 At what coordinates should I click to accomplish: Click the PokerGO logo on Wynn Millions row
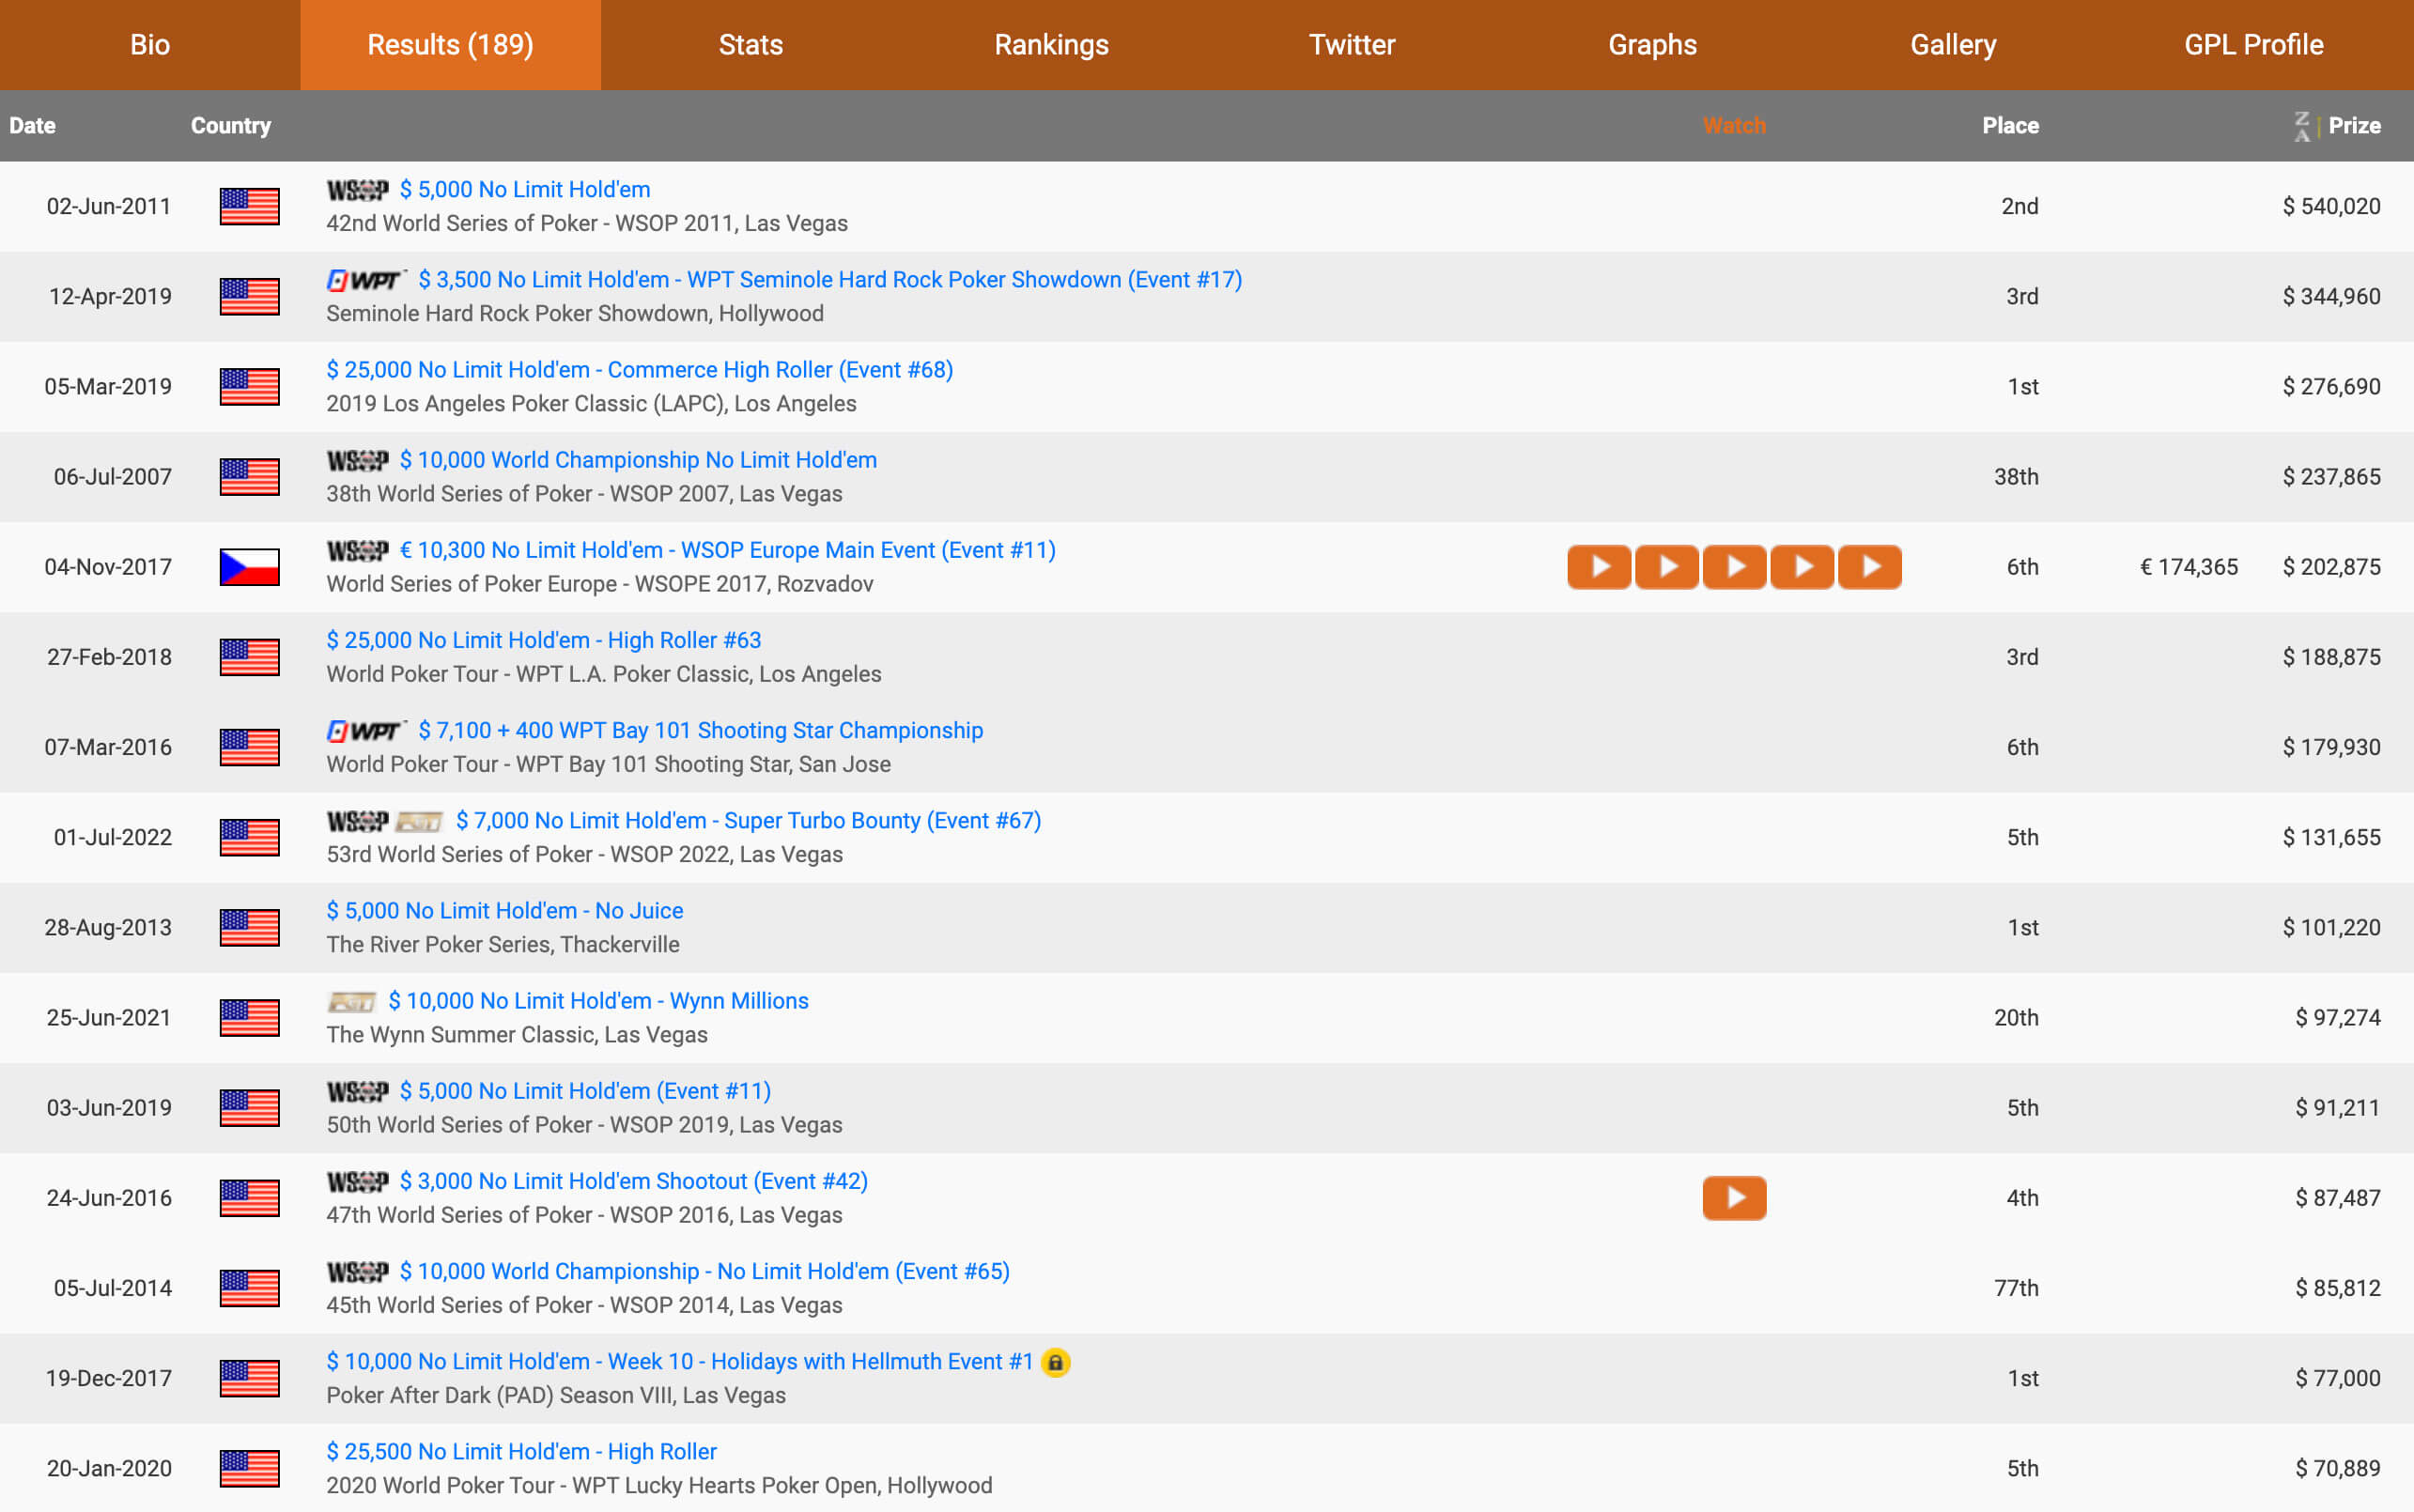point(351,1001)
